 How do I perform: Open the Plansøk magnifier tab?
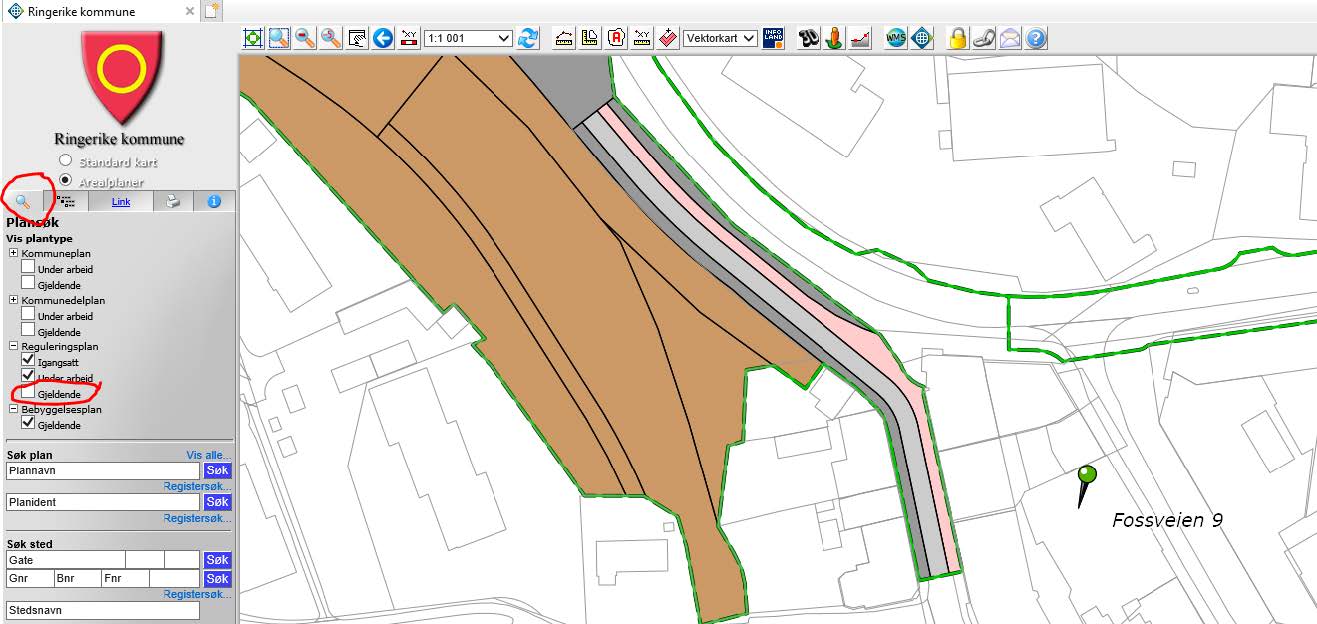pyautogui.click(x=22, y=201)
